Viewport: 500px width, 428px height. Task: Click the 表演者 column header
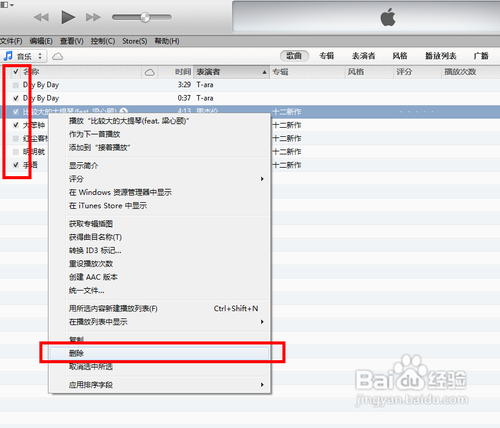[x=231, y=72]
